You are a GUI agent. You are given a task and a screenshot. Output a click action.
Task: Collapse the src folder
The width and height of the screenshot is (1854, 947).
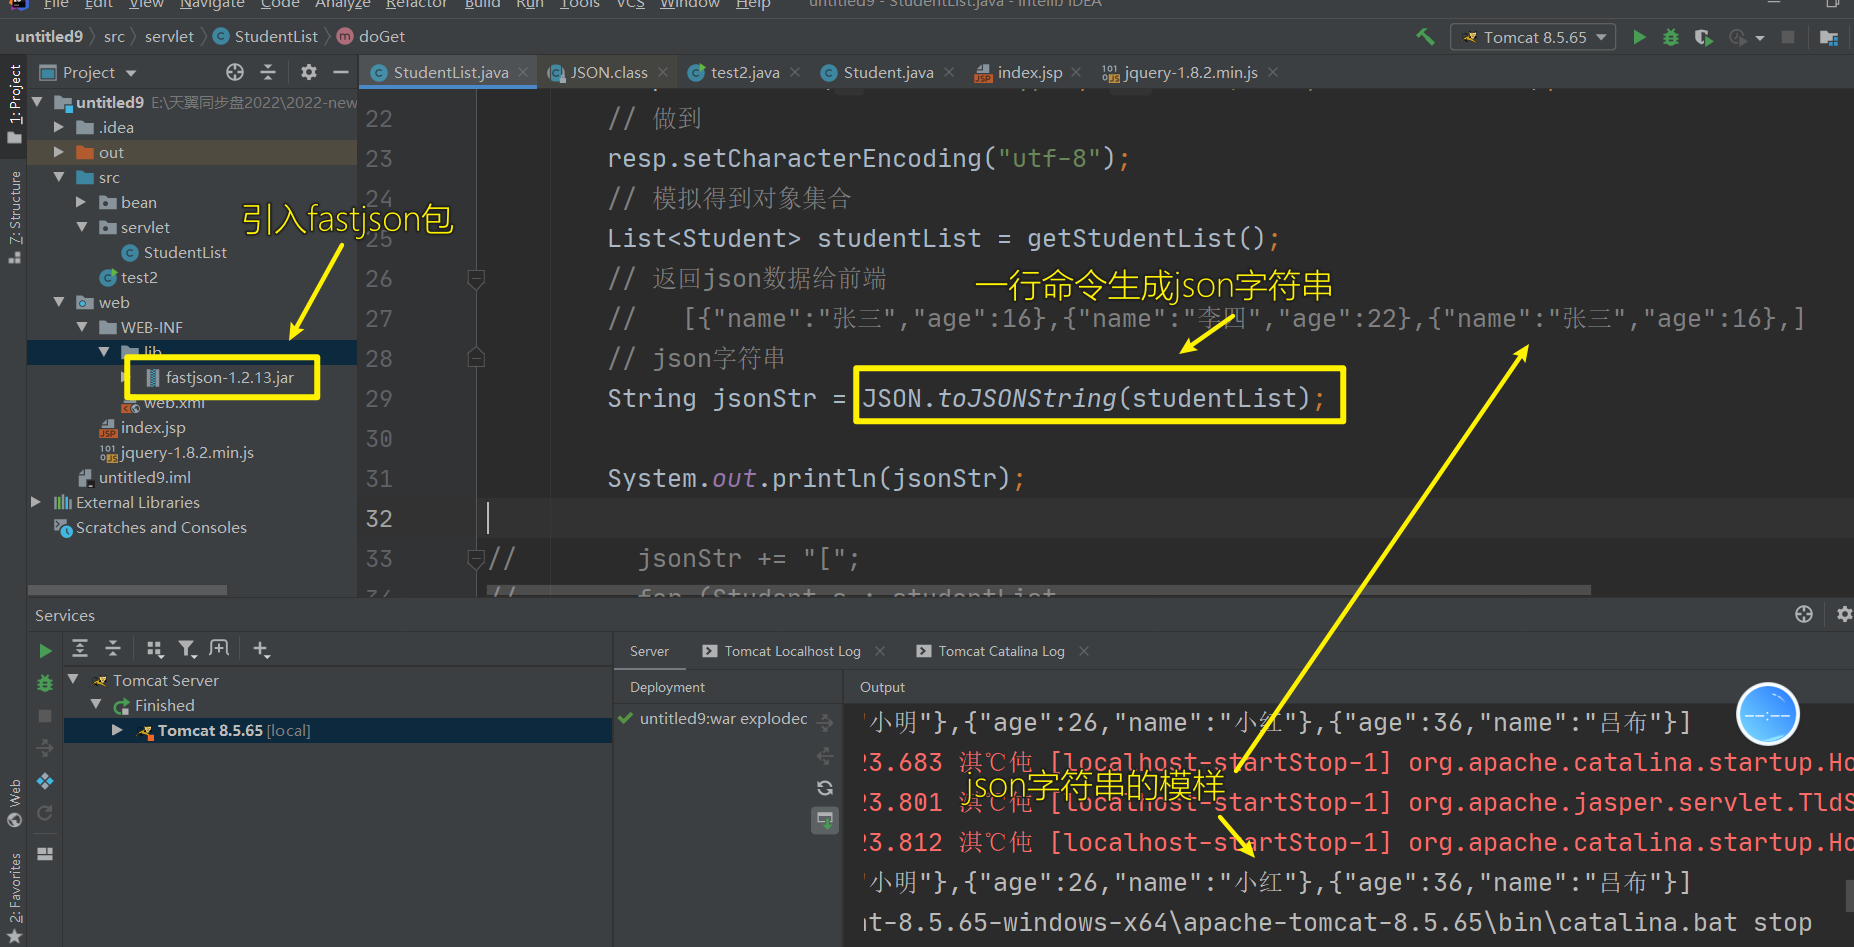[59, 177]
